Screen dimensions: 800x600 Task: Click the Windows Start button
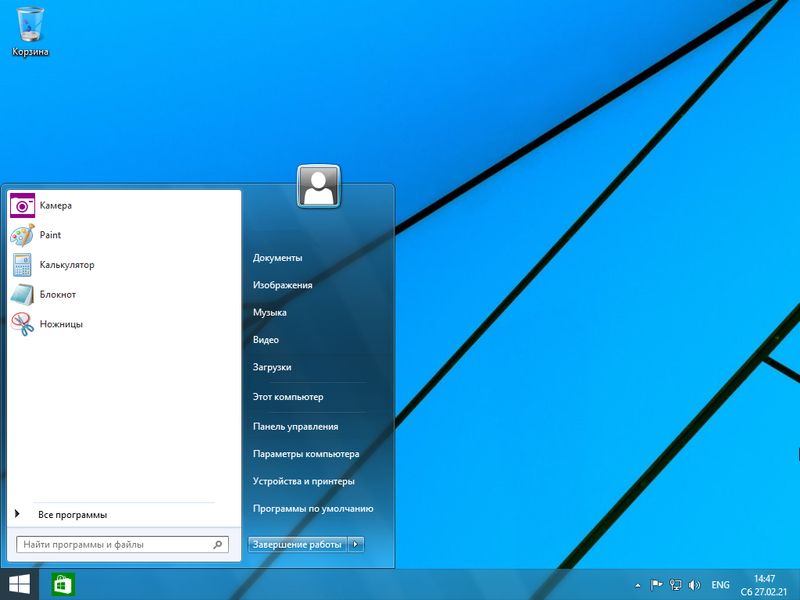(x=19, y=584)
